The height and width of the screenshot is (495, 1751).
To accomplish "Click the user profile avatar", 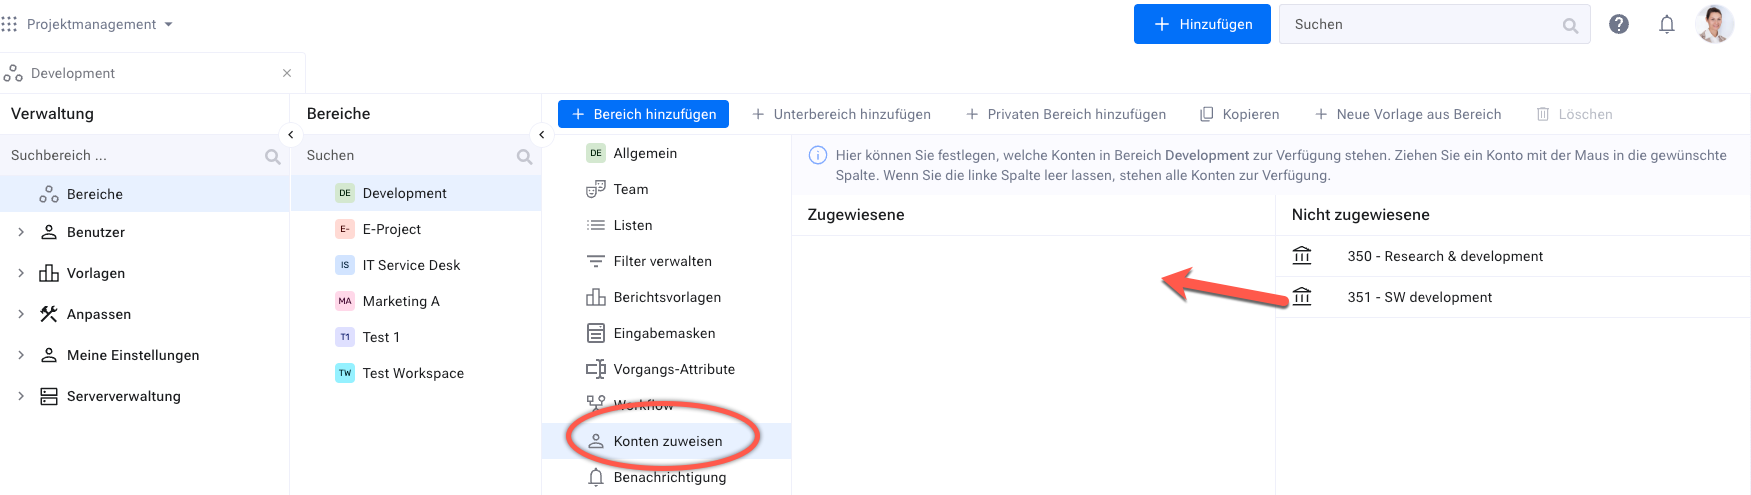I will [x=1714, y=24].
